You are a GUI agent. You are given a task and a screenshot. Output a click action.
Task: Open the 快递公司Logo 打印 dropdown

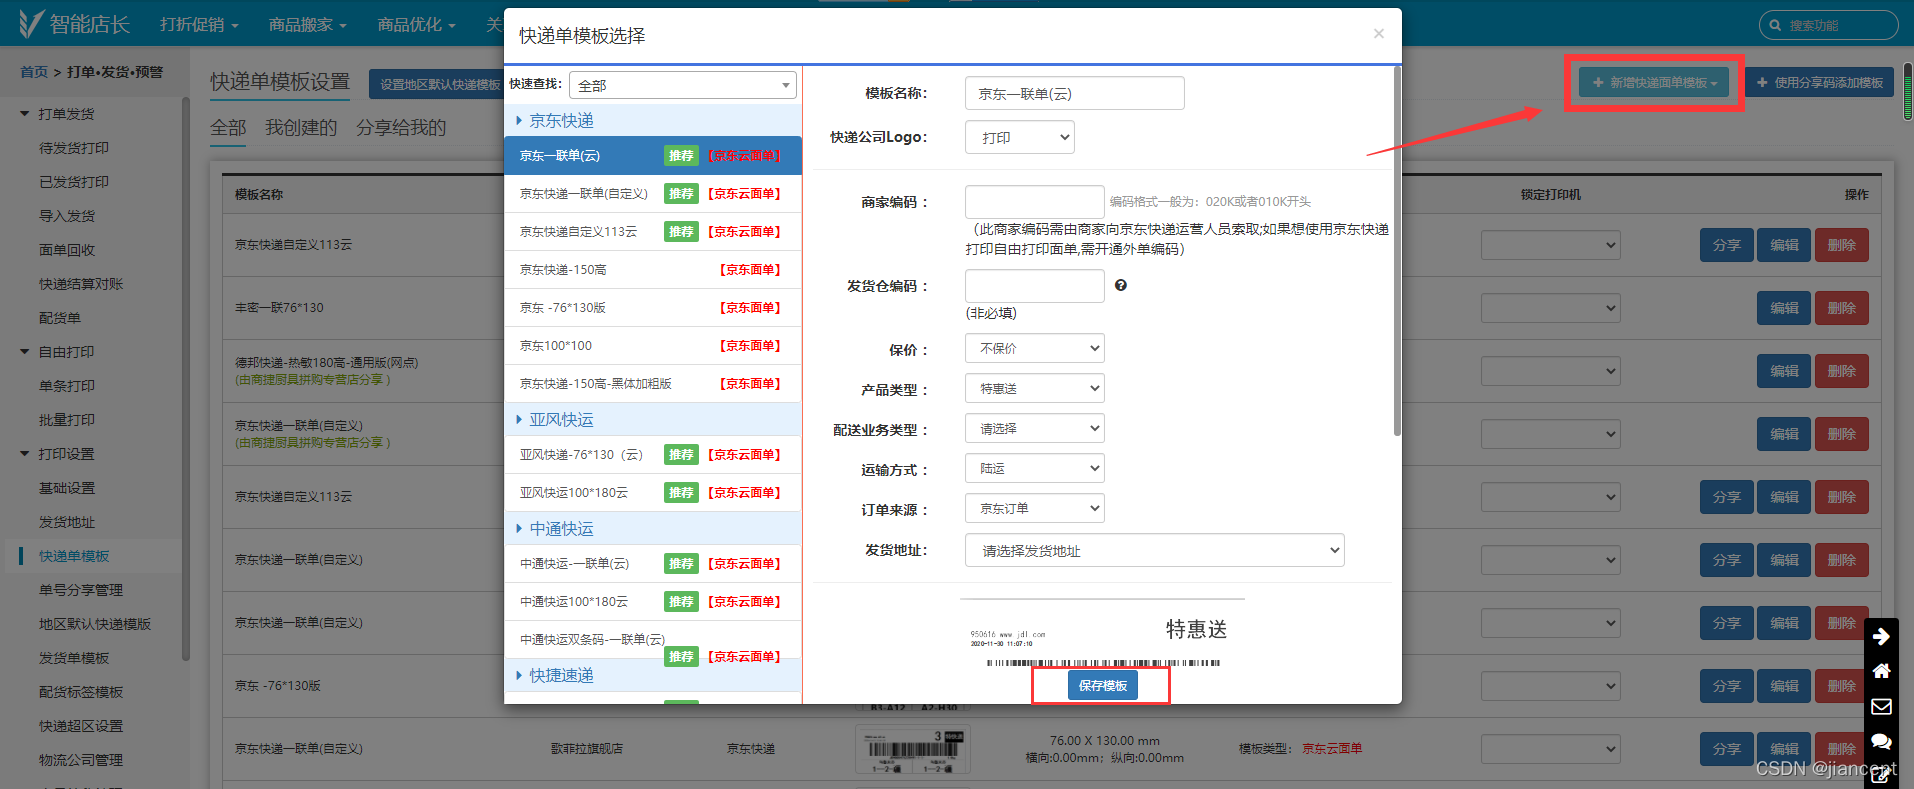coord(1020,137)
